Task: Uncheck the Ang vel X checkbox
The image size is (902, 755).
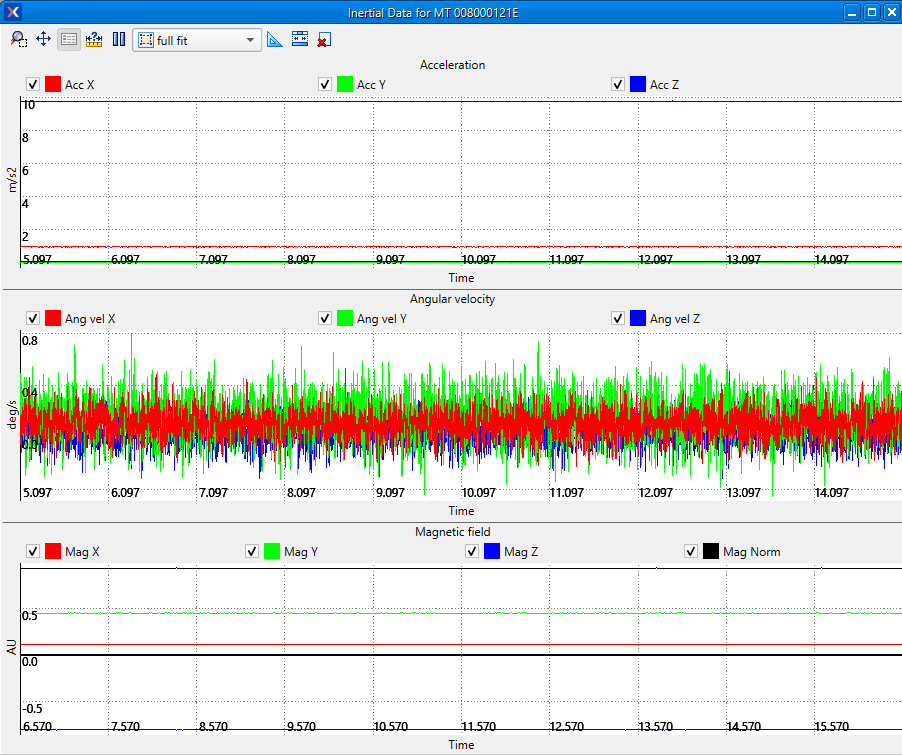Action: point(33,317)
